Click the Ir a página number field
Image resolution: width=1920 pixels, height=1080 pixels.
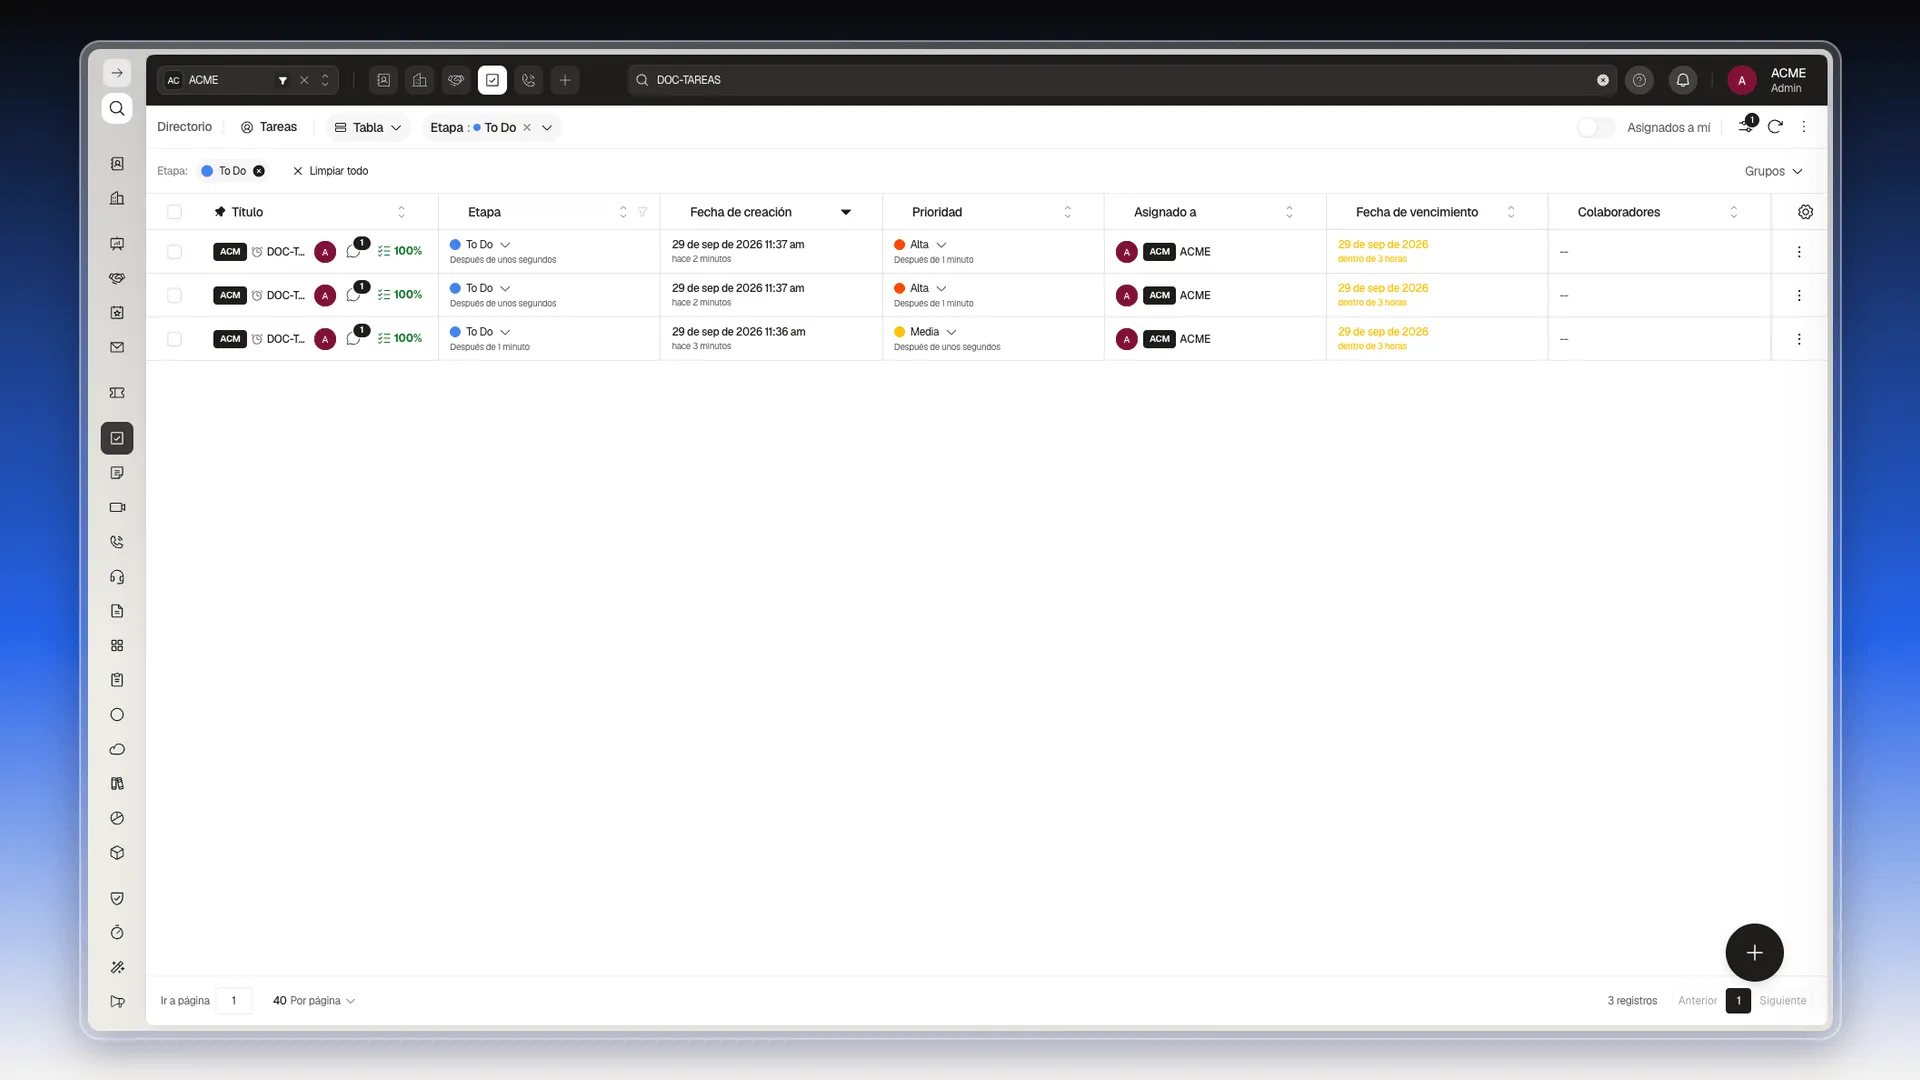[x=234, y=1001]
